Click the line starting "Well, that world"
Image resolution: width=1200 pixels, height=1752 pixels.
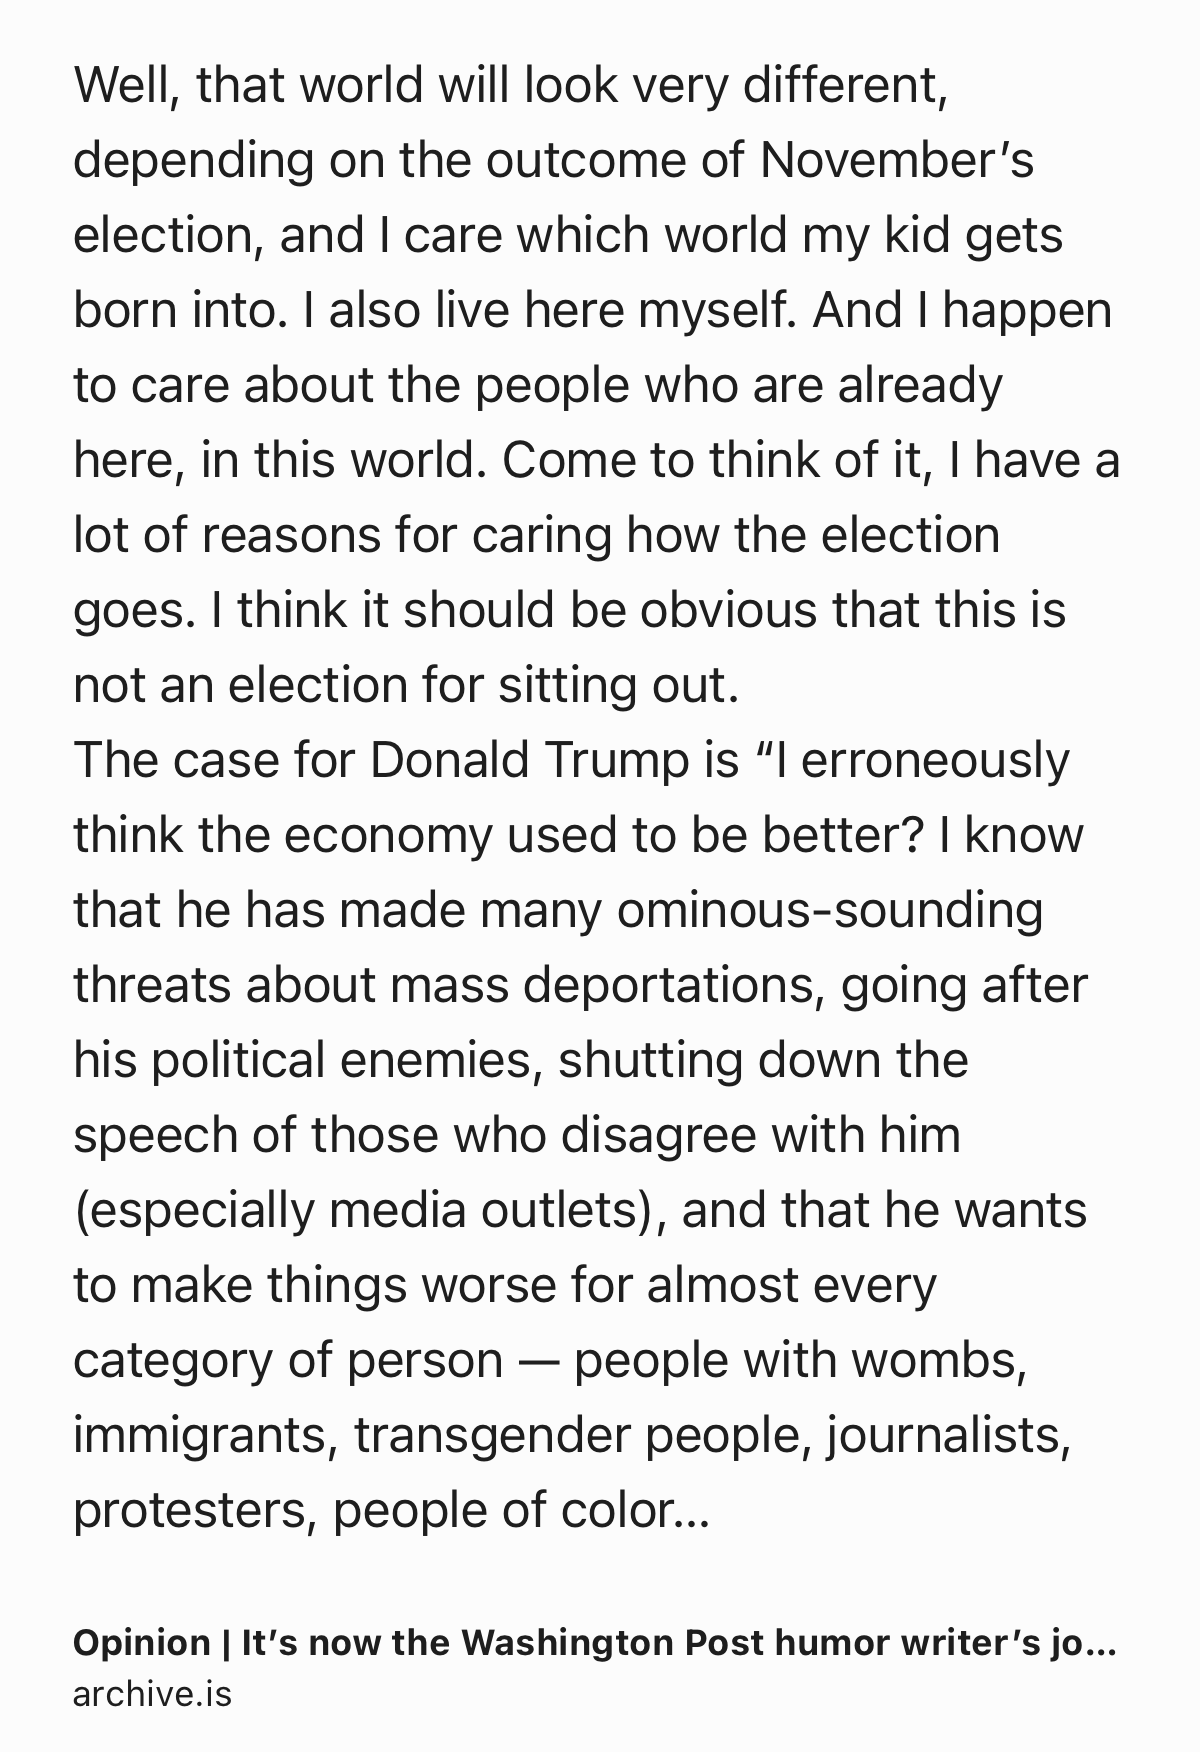[509, 87]
